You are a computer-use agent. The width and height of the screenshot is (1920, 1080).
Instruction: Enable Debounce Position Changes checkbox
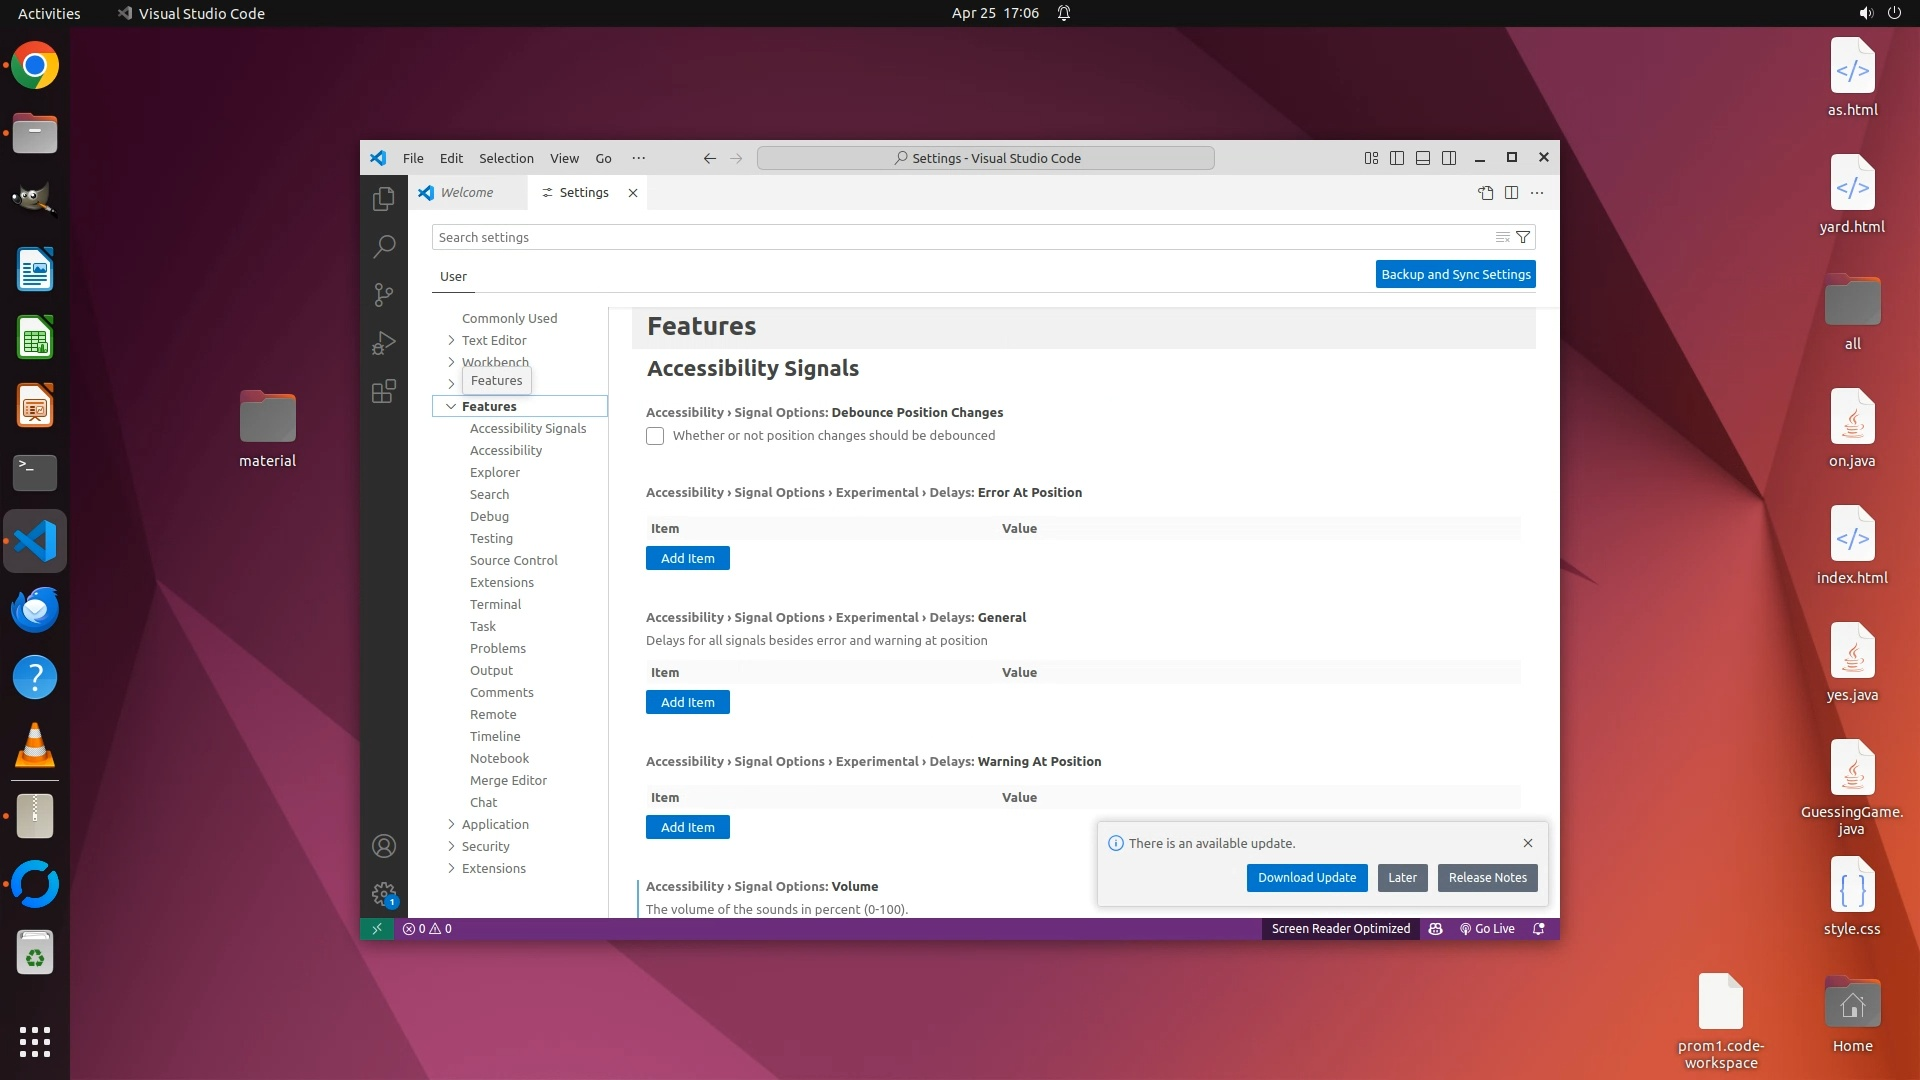pyautogui.click(x=655, y=436)
